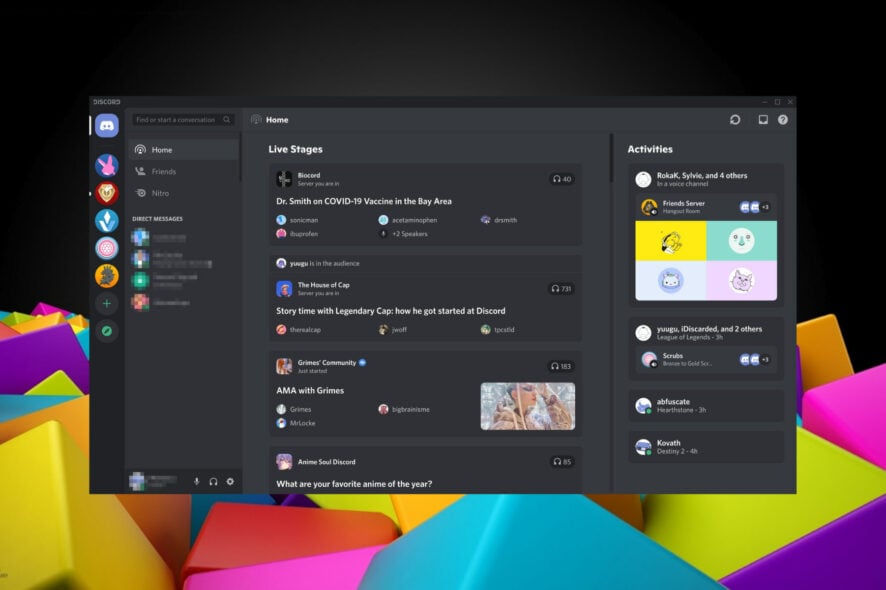
Task: Deafen with the headphones icon
Action: coord(213,481)
